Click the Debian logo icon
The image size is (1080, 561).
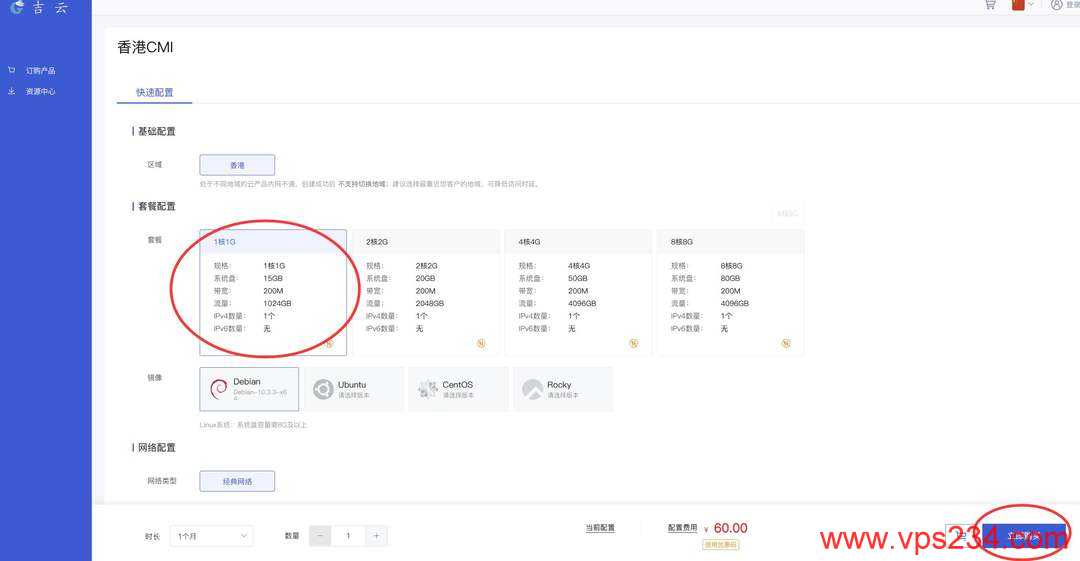218,389
